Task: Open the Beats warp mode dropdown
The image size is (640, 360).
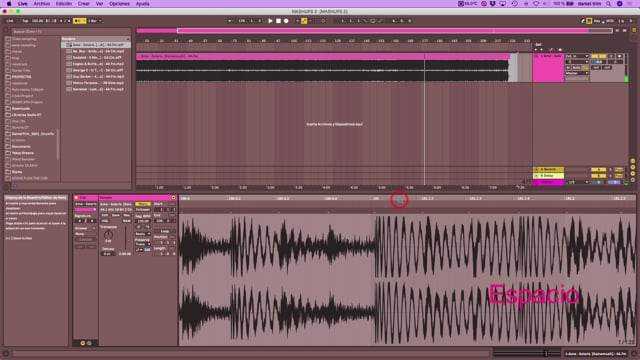Action: [x=143, y=234]
